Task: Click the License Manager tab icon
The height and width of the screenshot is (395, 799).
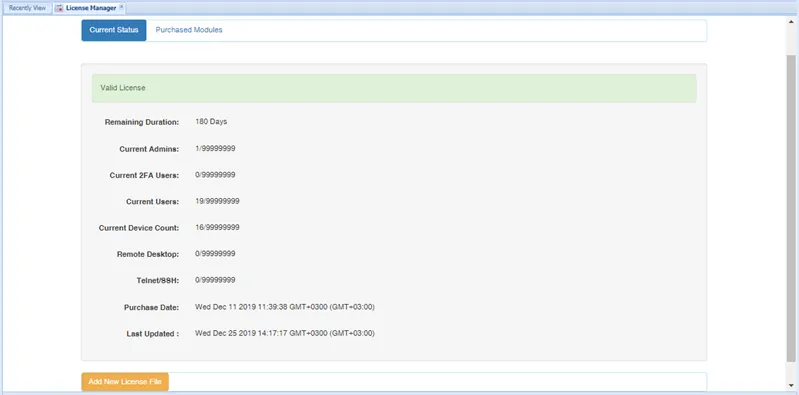Action: click(60, 8)
